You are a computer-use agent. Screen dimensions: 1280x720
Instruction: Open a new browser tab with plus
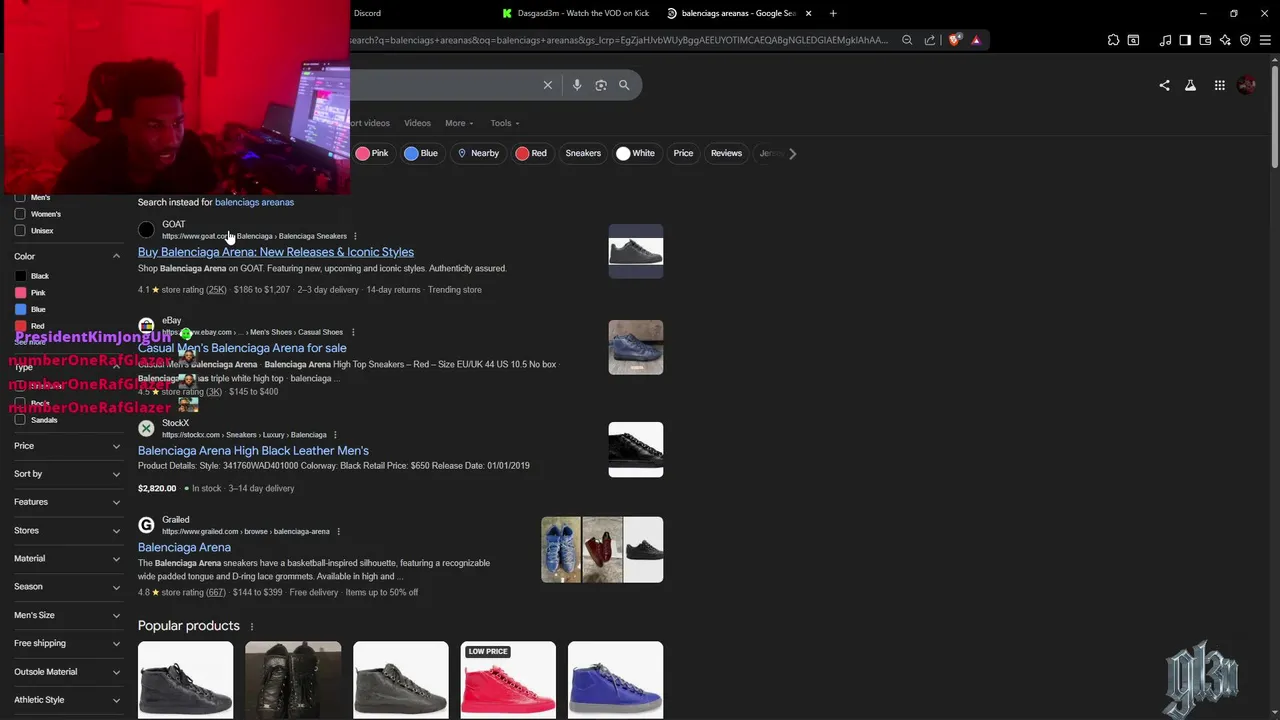(x=833, y=13)
